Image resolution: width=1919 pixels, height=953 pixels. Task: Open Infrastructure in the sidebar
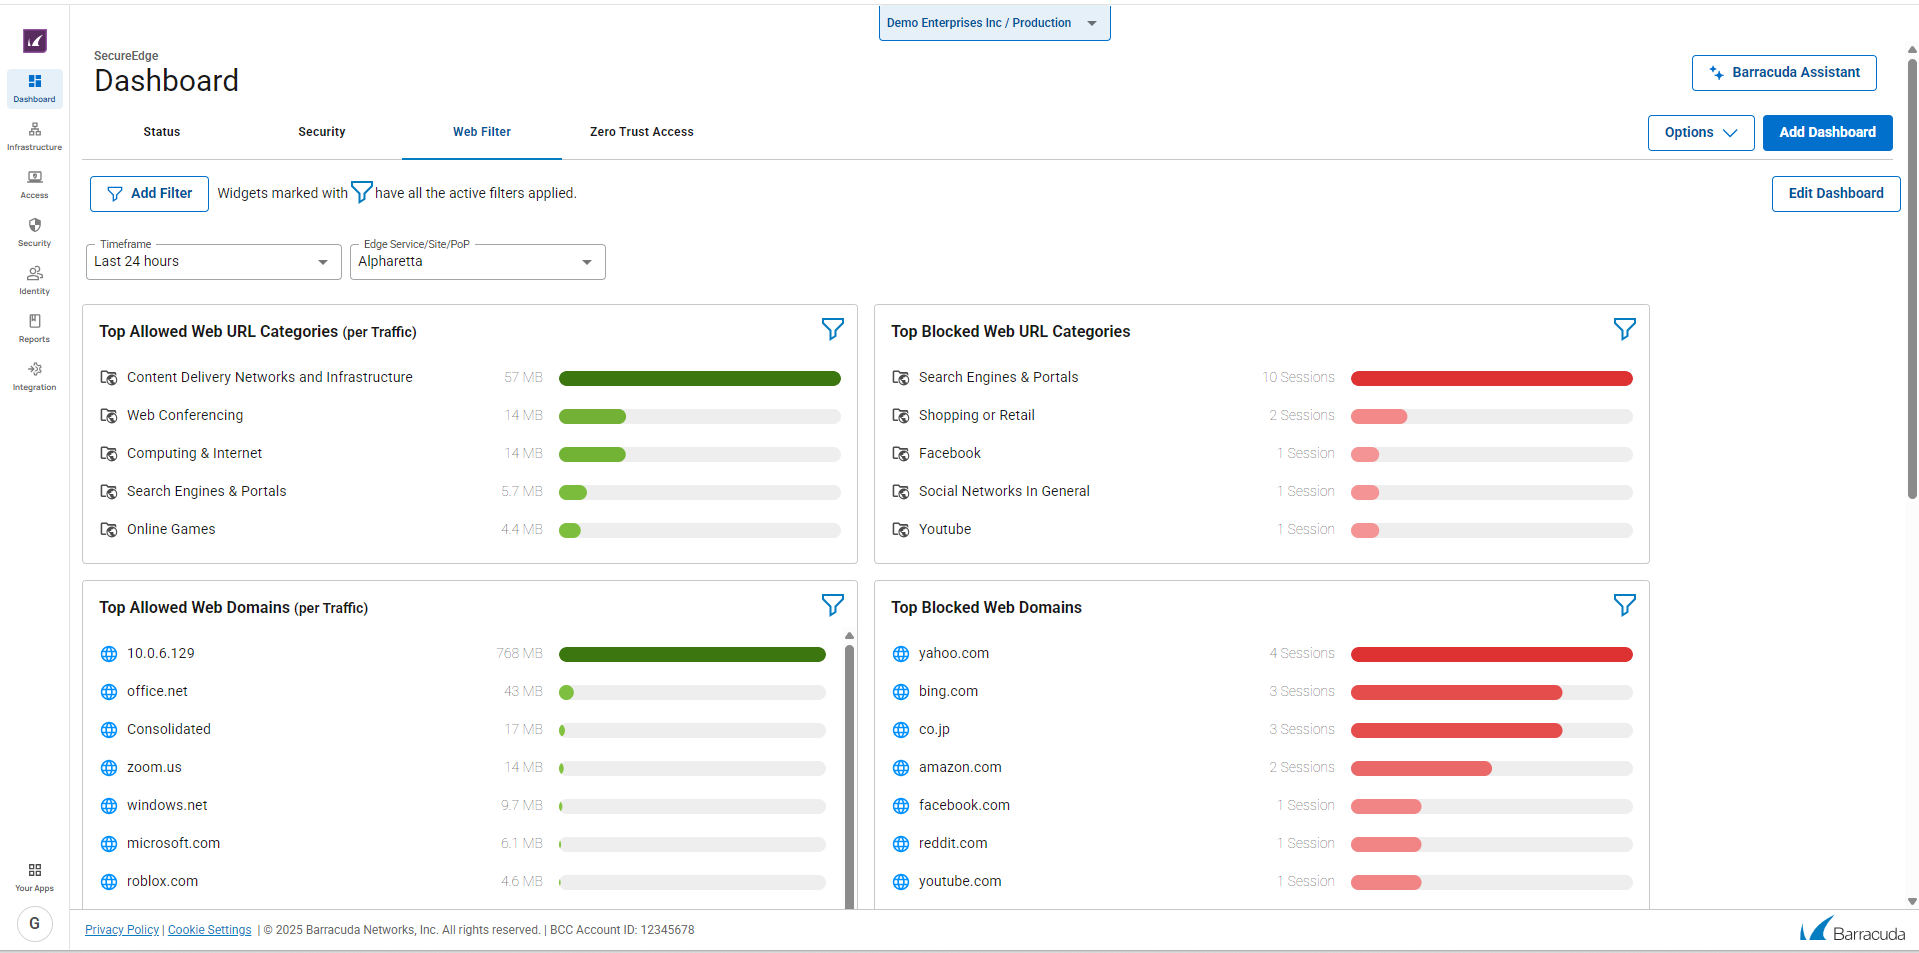[34, 136]
